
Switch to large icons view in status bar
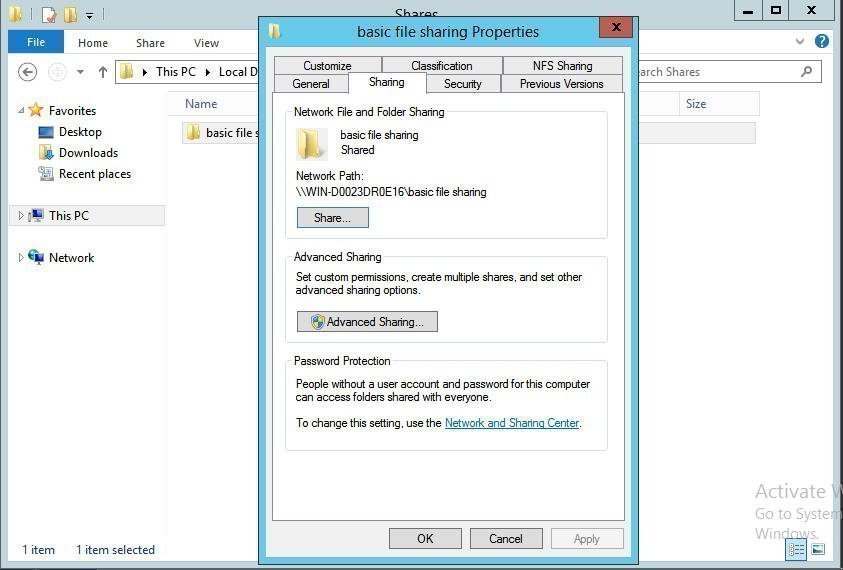point(818,549)
